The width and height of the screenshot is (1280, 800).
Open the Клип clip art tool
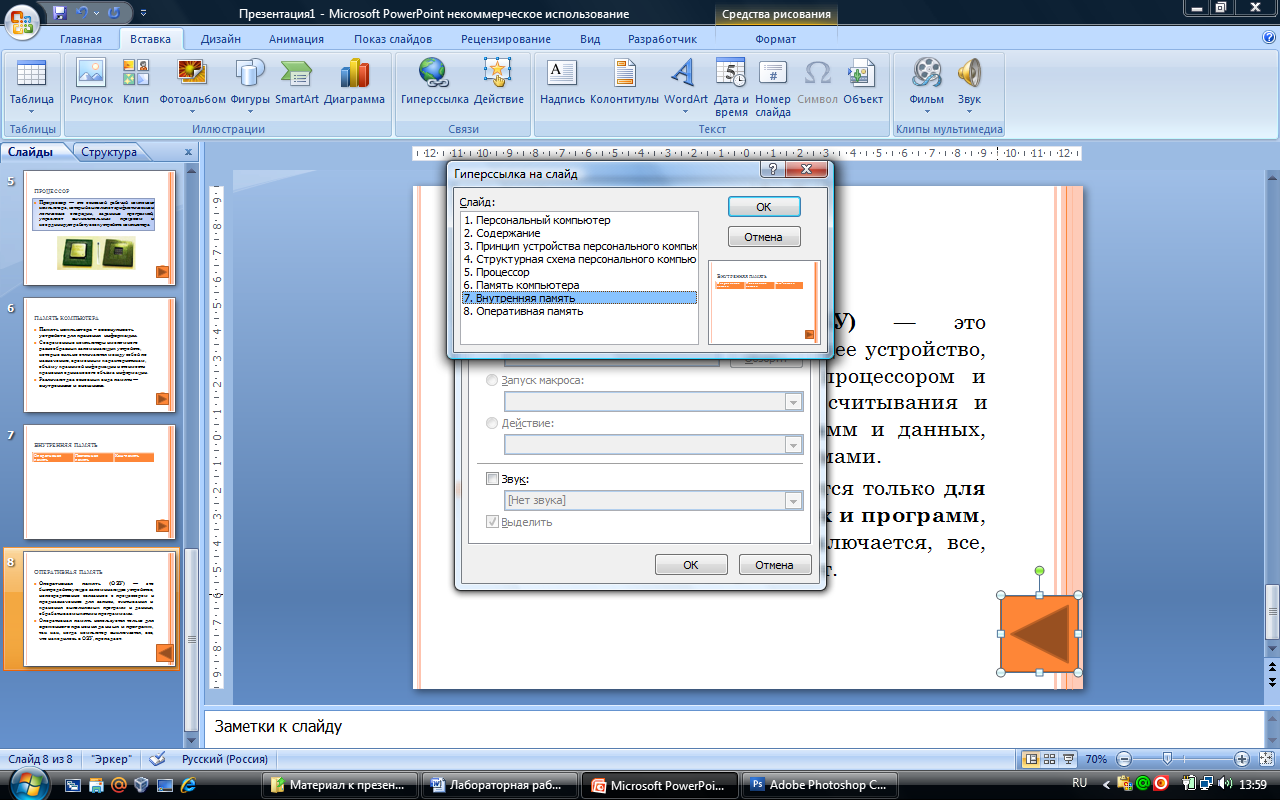(x=136, y=82)
